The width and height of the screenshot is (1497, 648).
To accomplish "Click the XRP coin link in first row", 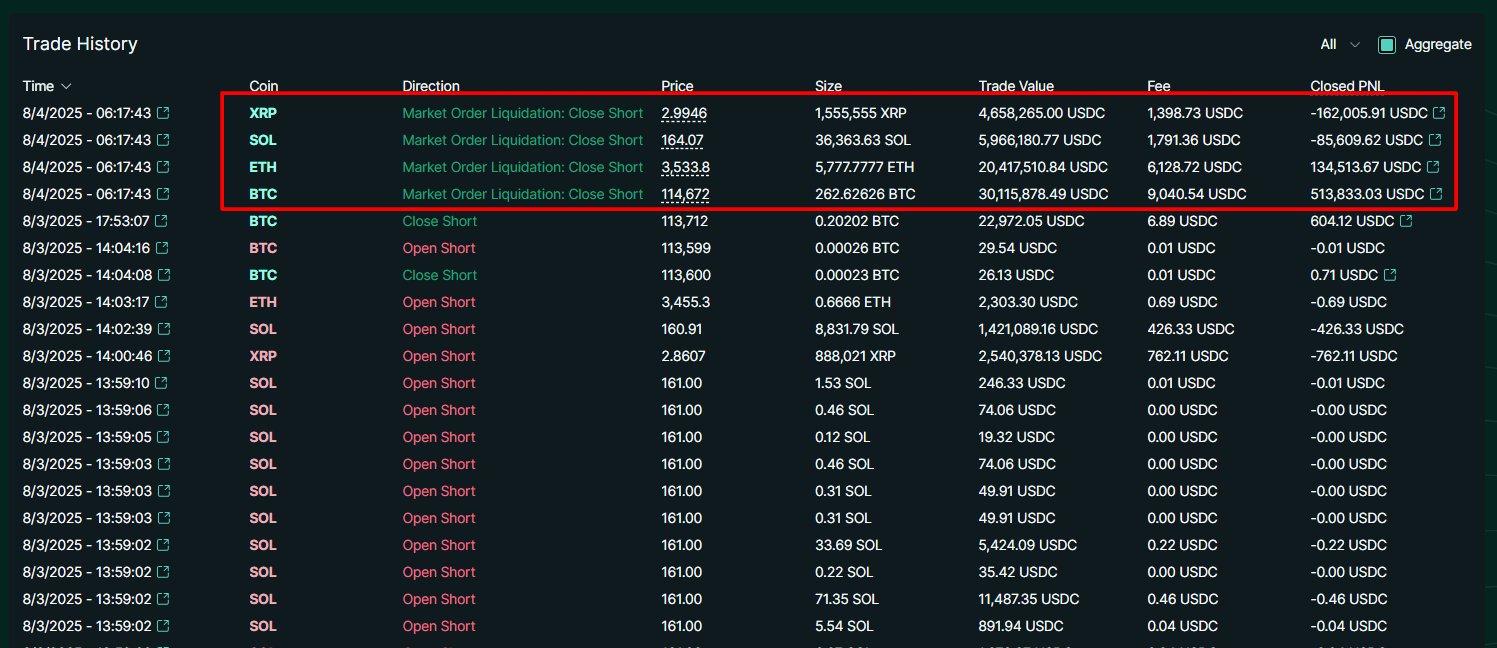I will click(263, 113).
